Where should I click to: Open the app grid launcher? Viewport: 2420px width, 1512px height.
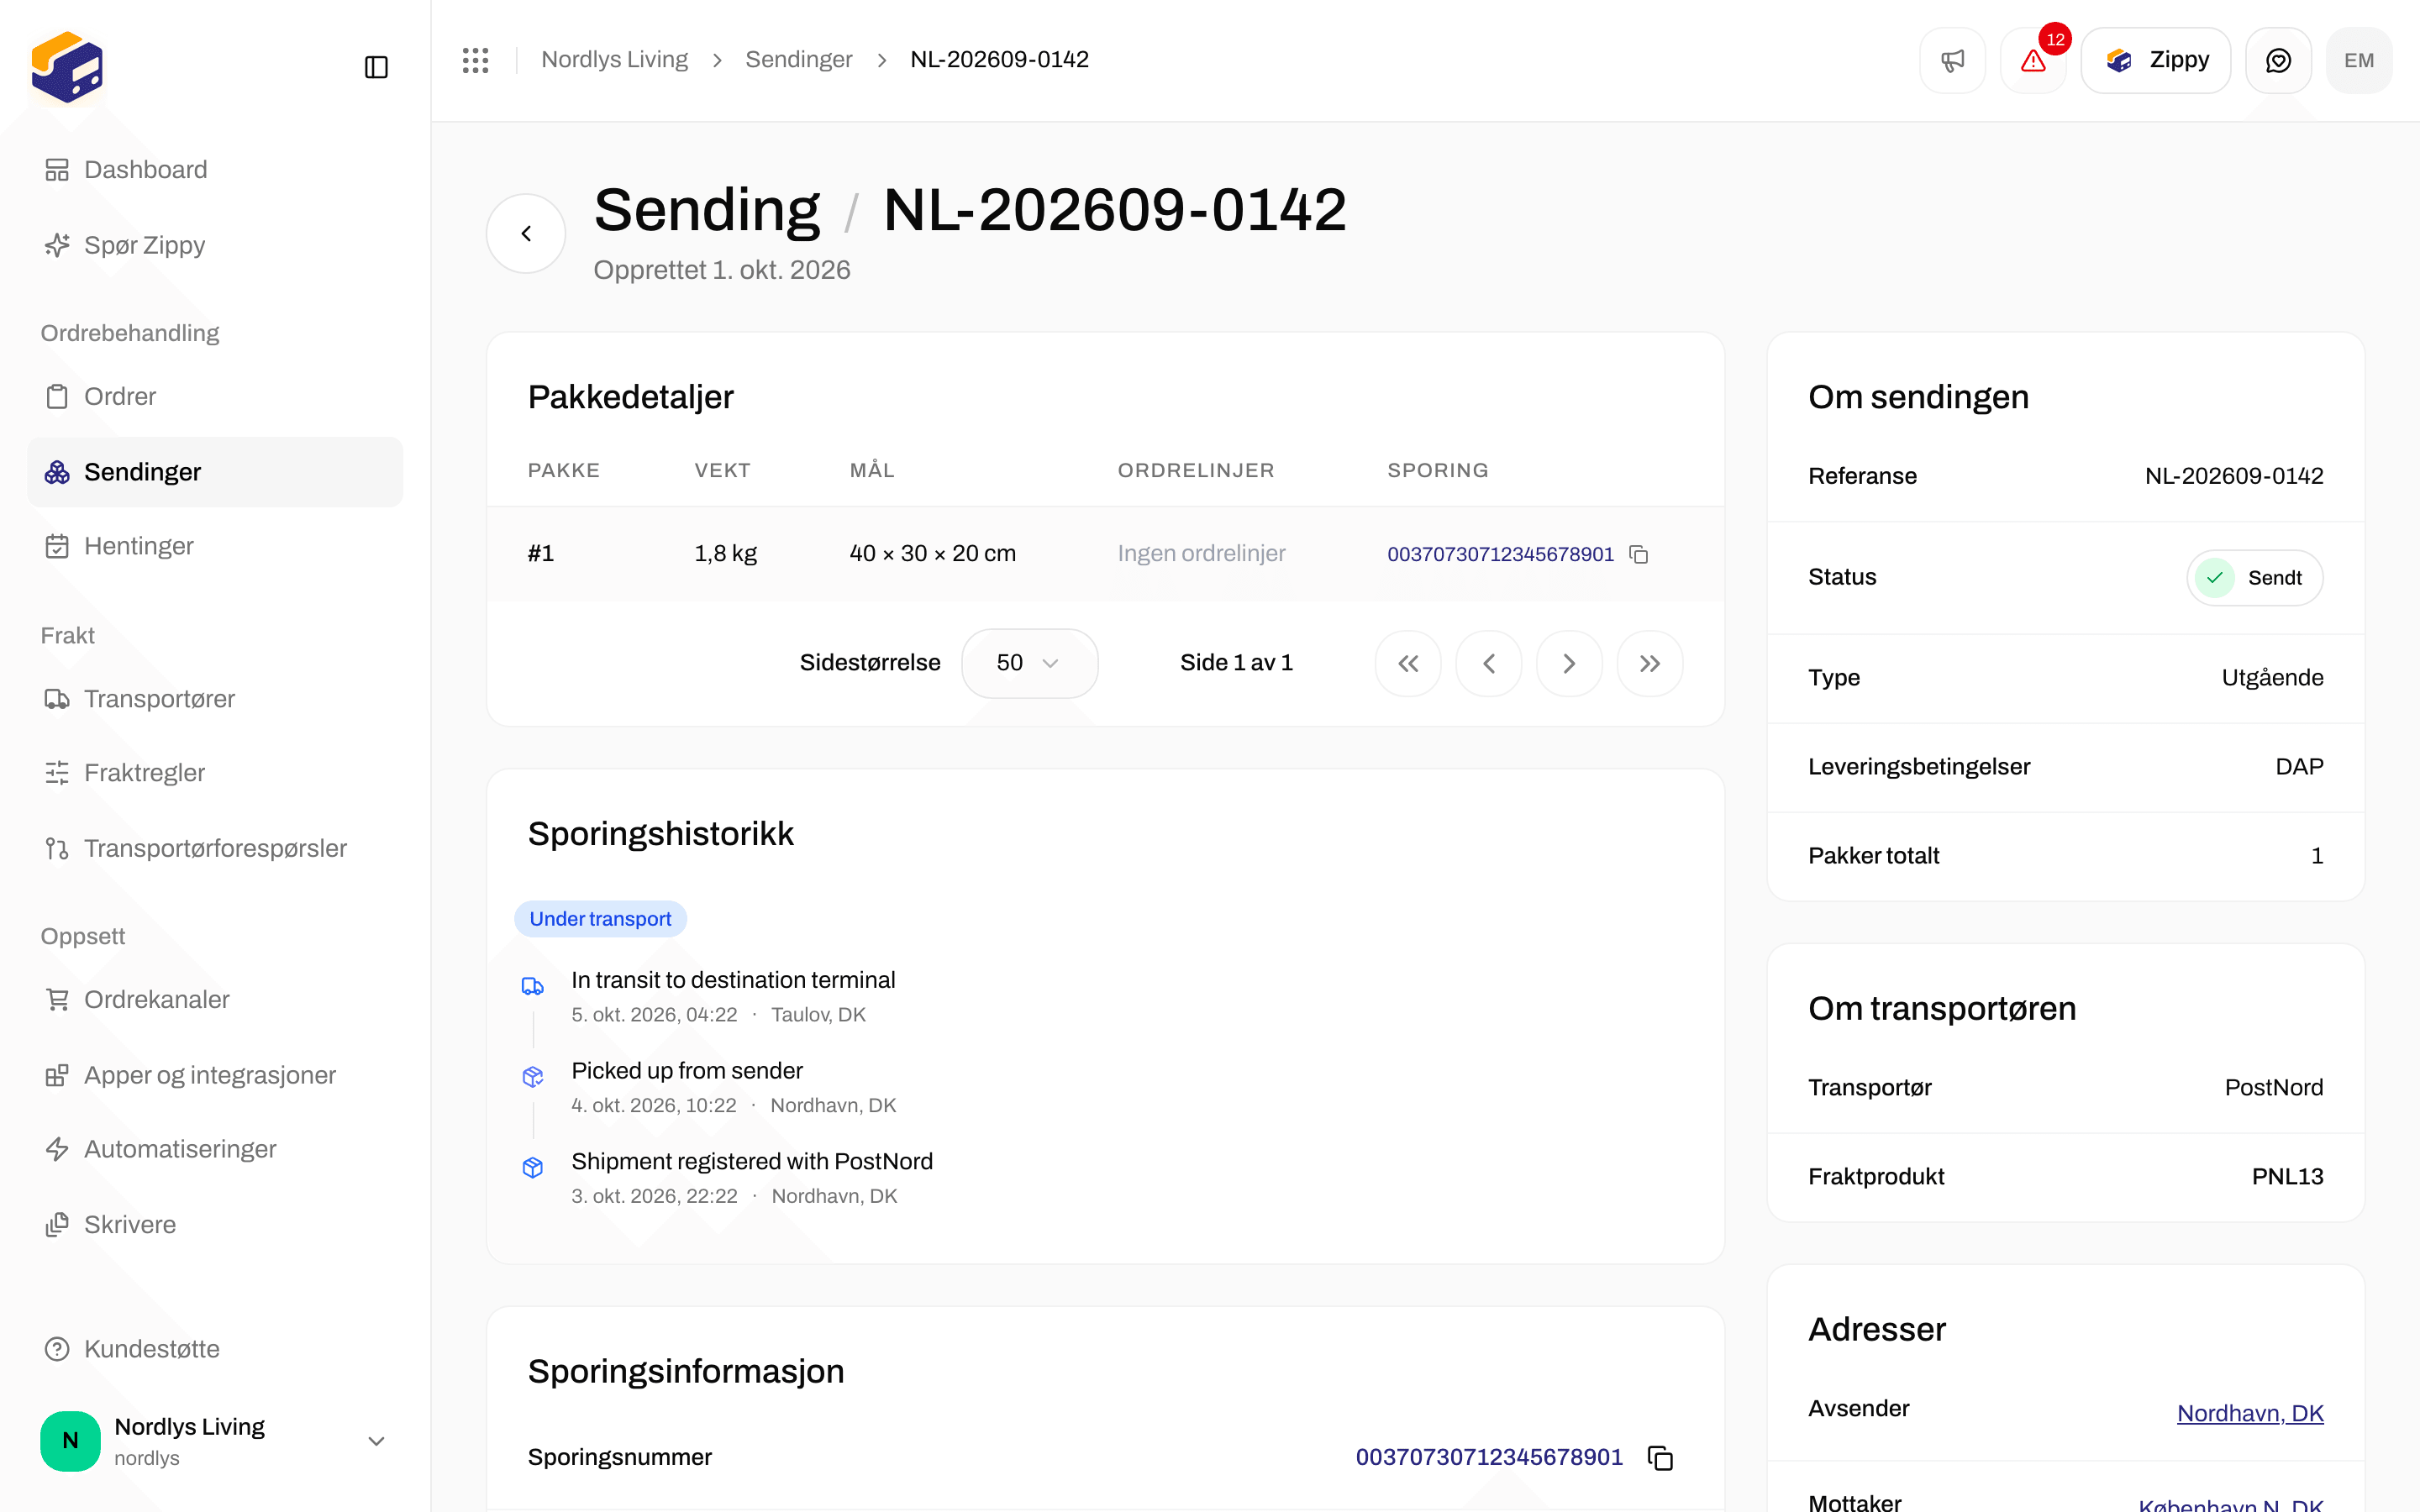(x=475, y=60)
